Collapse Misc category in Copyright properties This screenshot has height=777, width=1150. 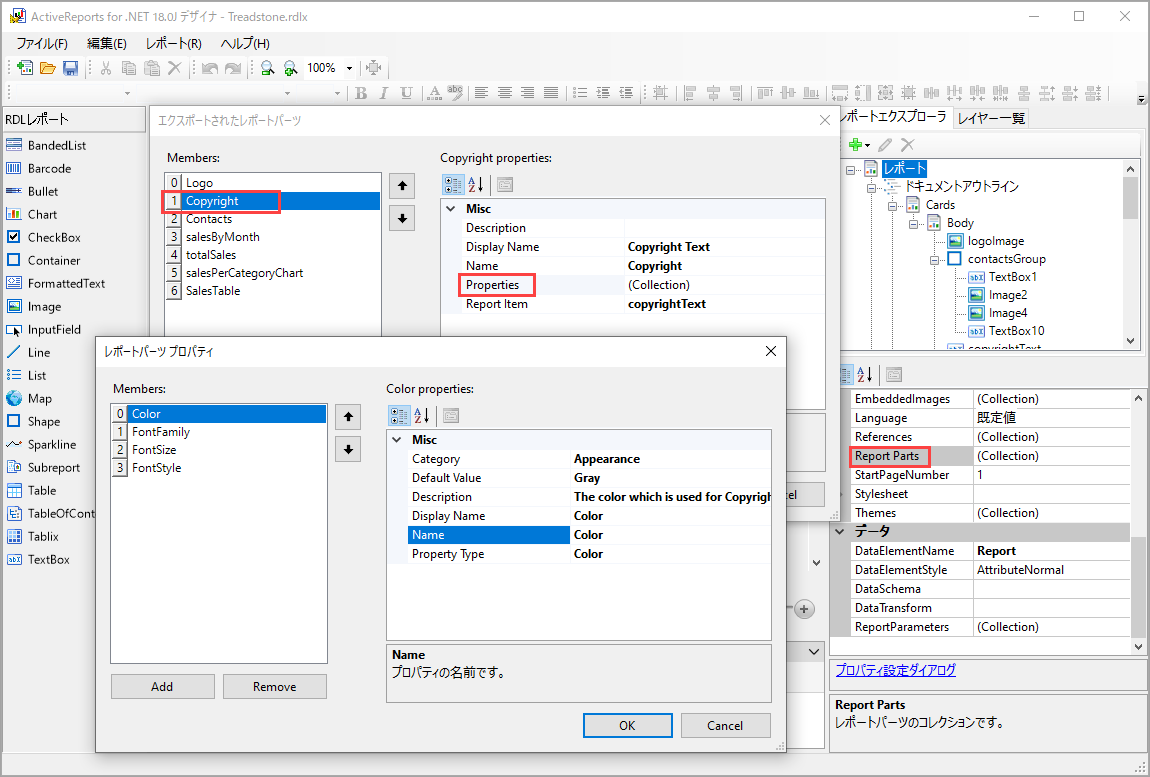451,208
